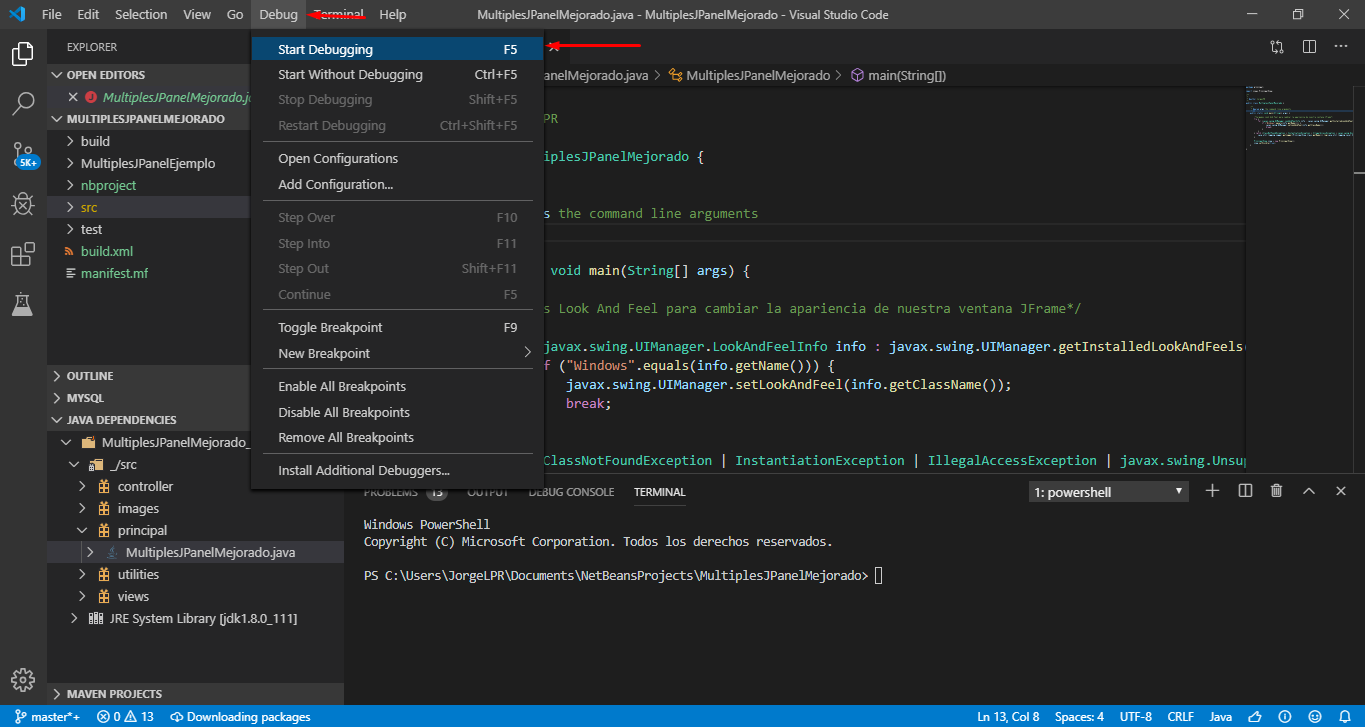Click Downloading packages in status bar
1365x727 pixels.
(x=240, y=716)
